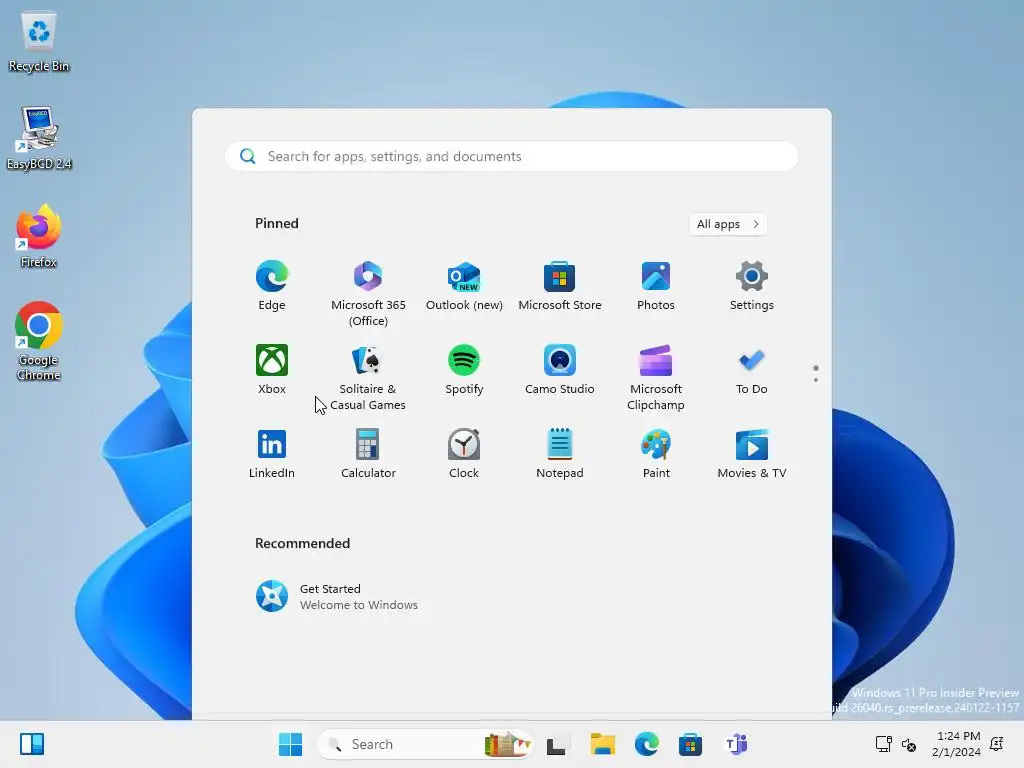
Task: Focus the Start menu search field
Action: tap(511, 156)
